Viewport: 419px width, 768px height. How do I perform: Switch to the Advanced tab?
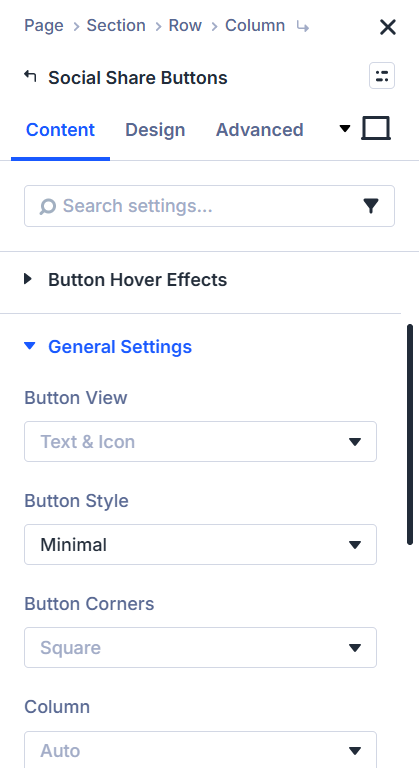click(260, 130)
